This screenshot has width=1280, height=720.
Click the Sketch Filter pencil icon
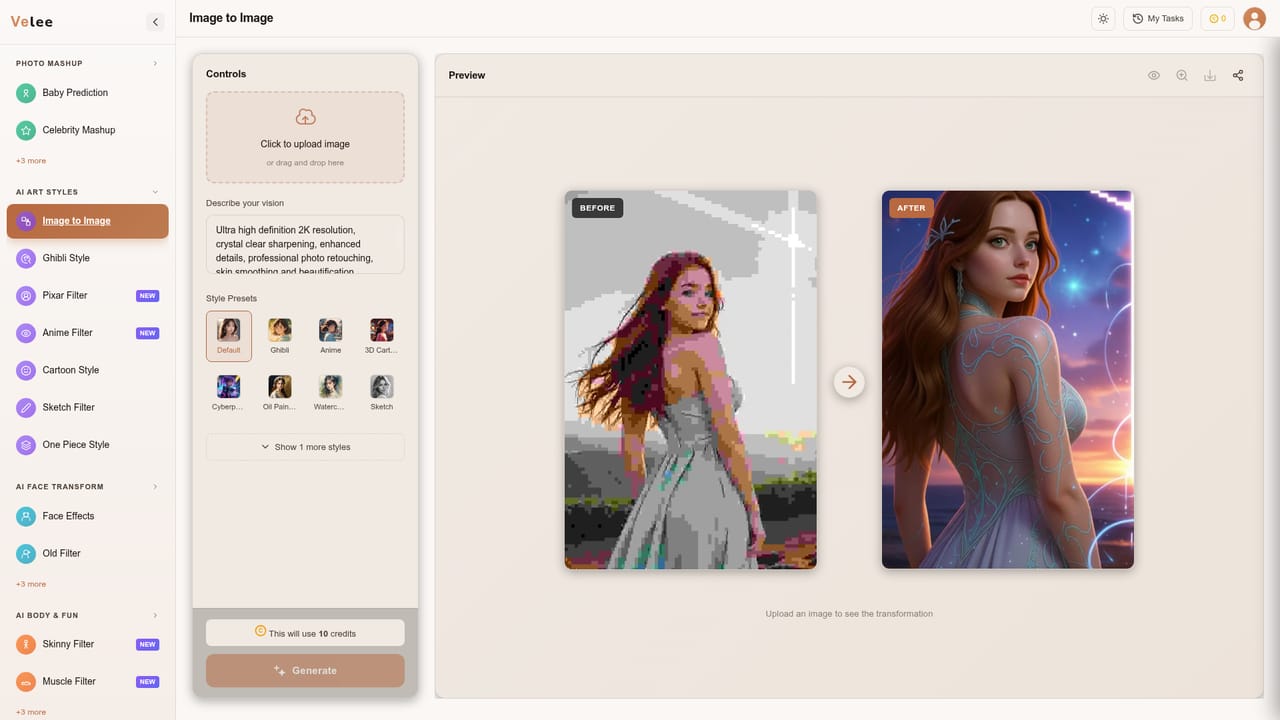26,407
